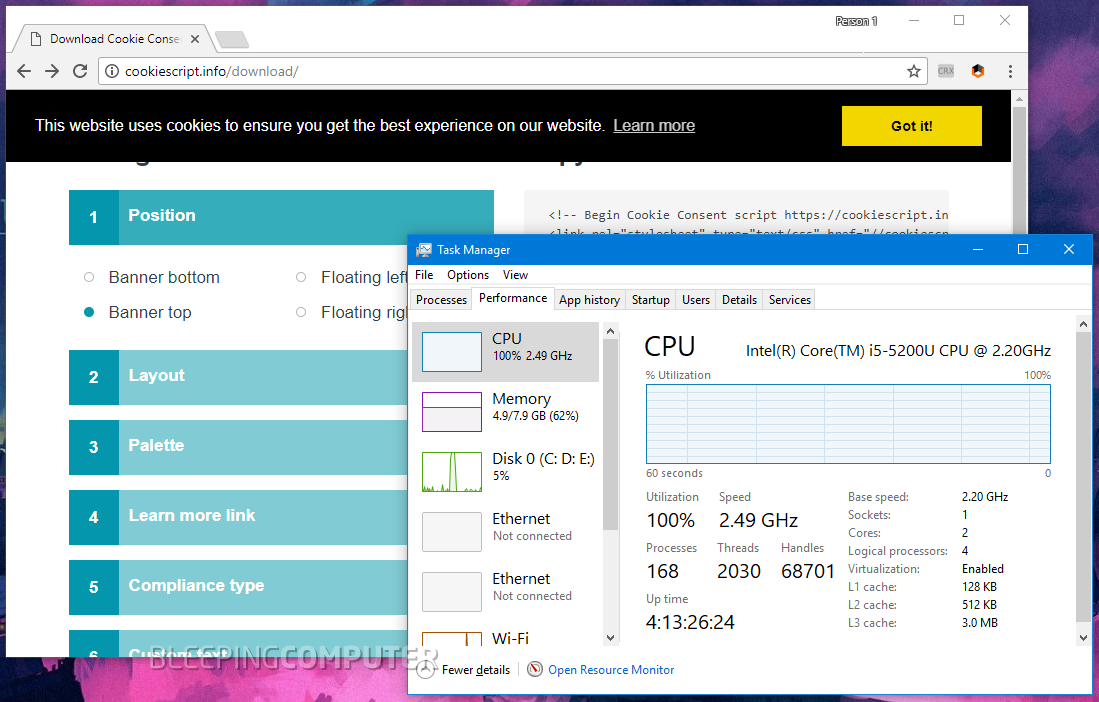
Task: Expand the Learn more link section
Action: pyautogui.click(x=238, y=517)
